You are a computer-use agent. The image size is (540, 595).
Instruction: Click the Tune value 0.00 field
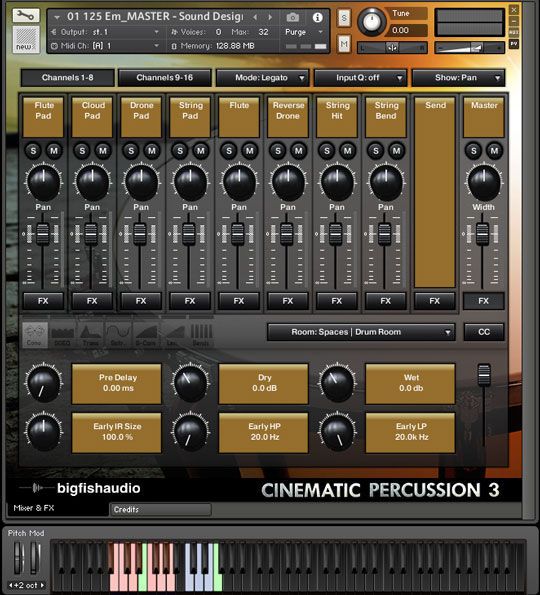pyautogui.click(x=406, y=30)
